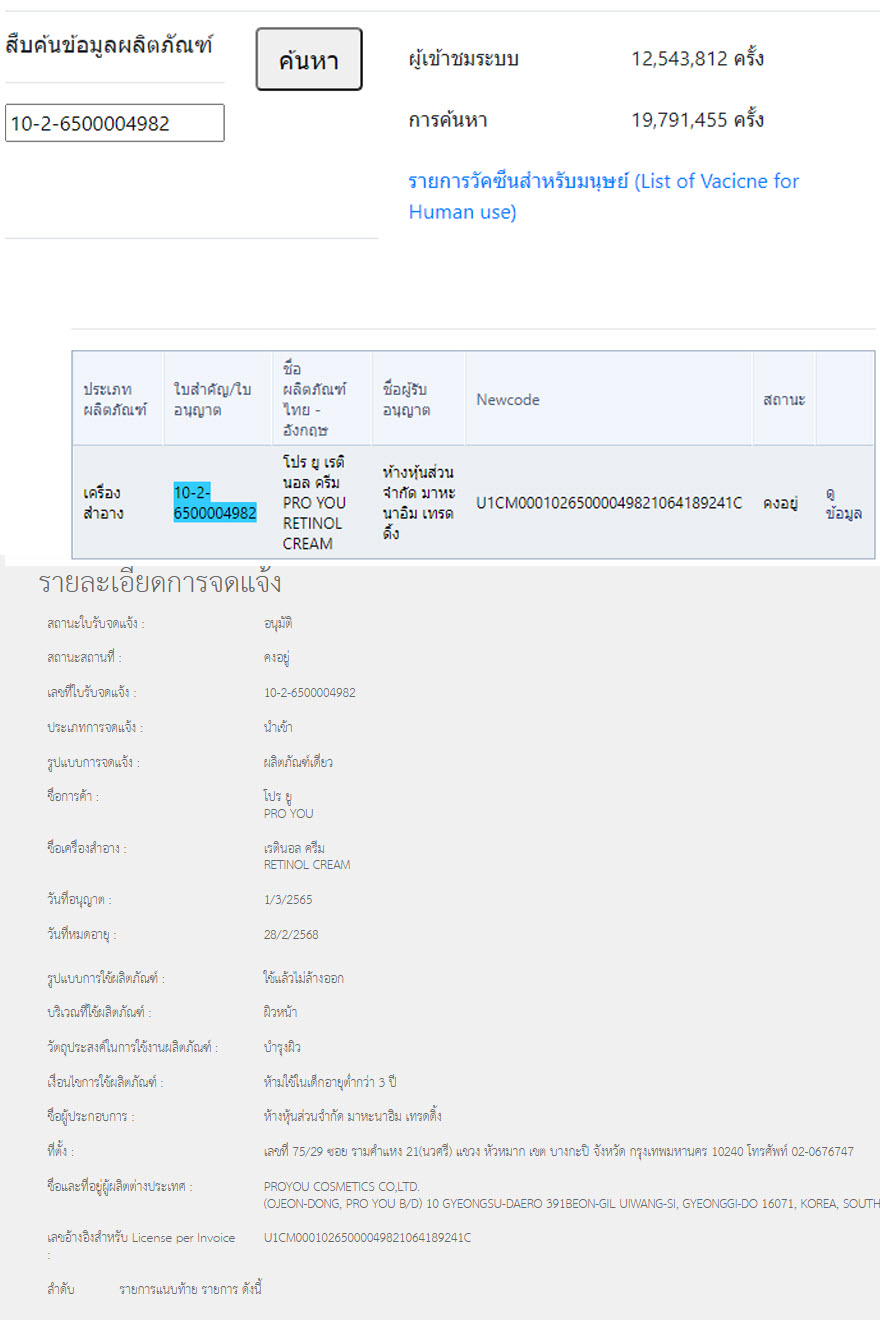The width and height of the screenshot is (880, 1320).
Task: Click the สืบค้นข้อมูลผลิตภัณฑ์ heading
Action: pos(109,45)
